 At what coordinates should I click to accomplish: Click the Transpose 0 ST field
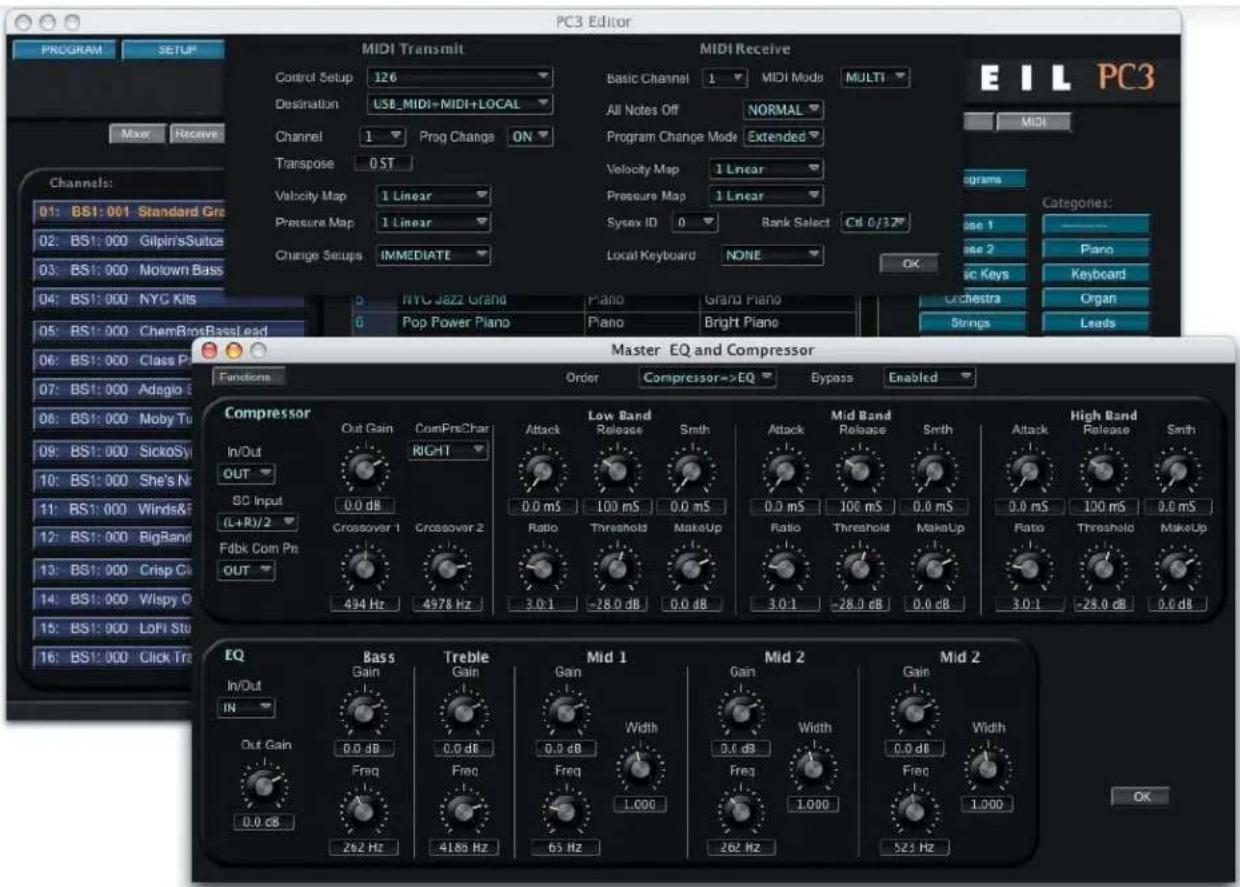[384, 163]
